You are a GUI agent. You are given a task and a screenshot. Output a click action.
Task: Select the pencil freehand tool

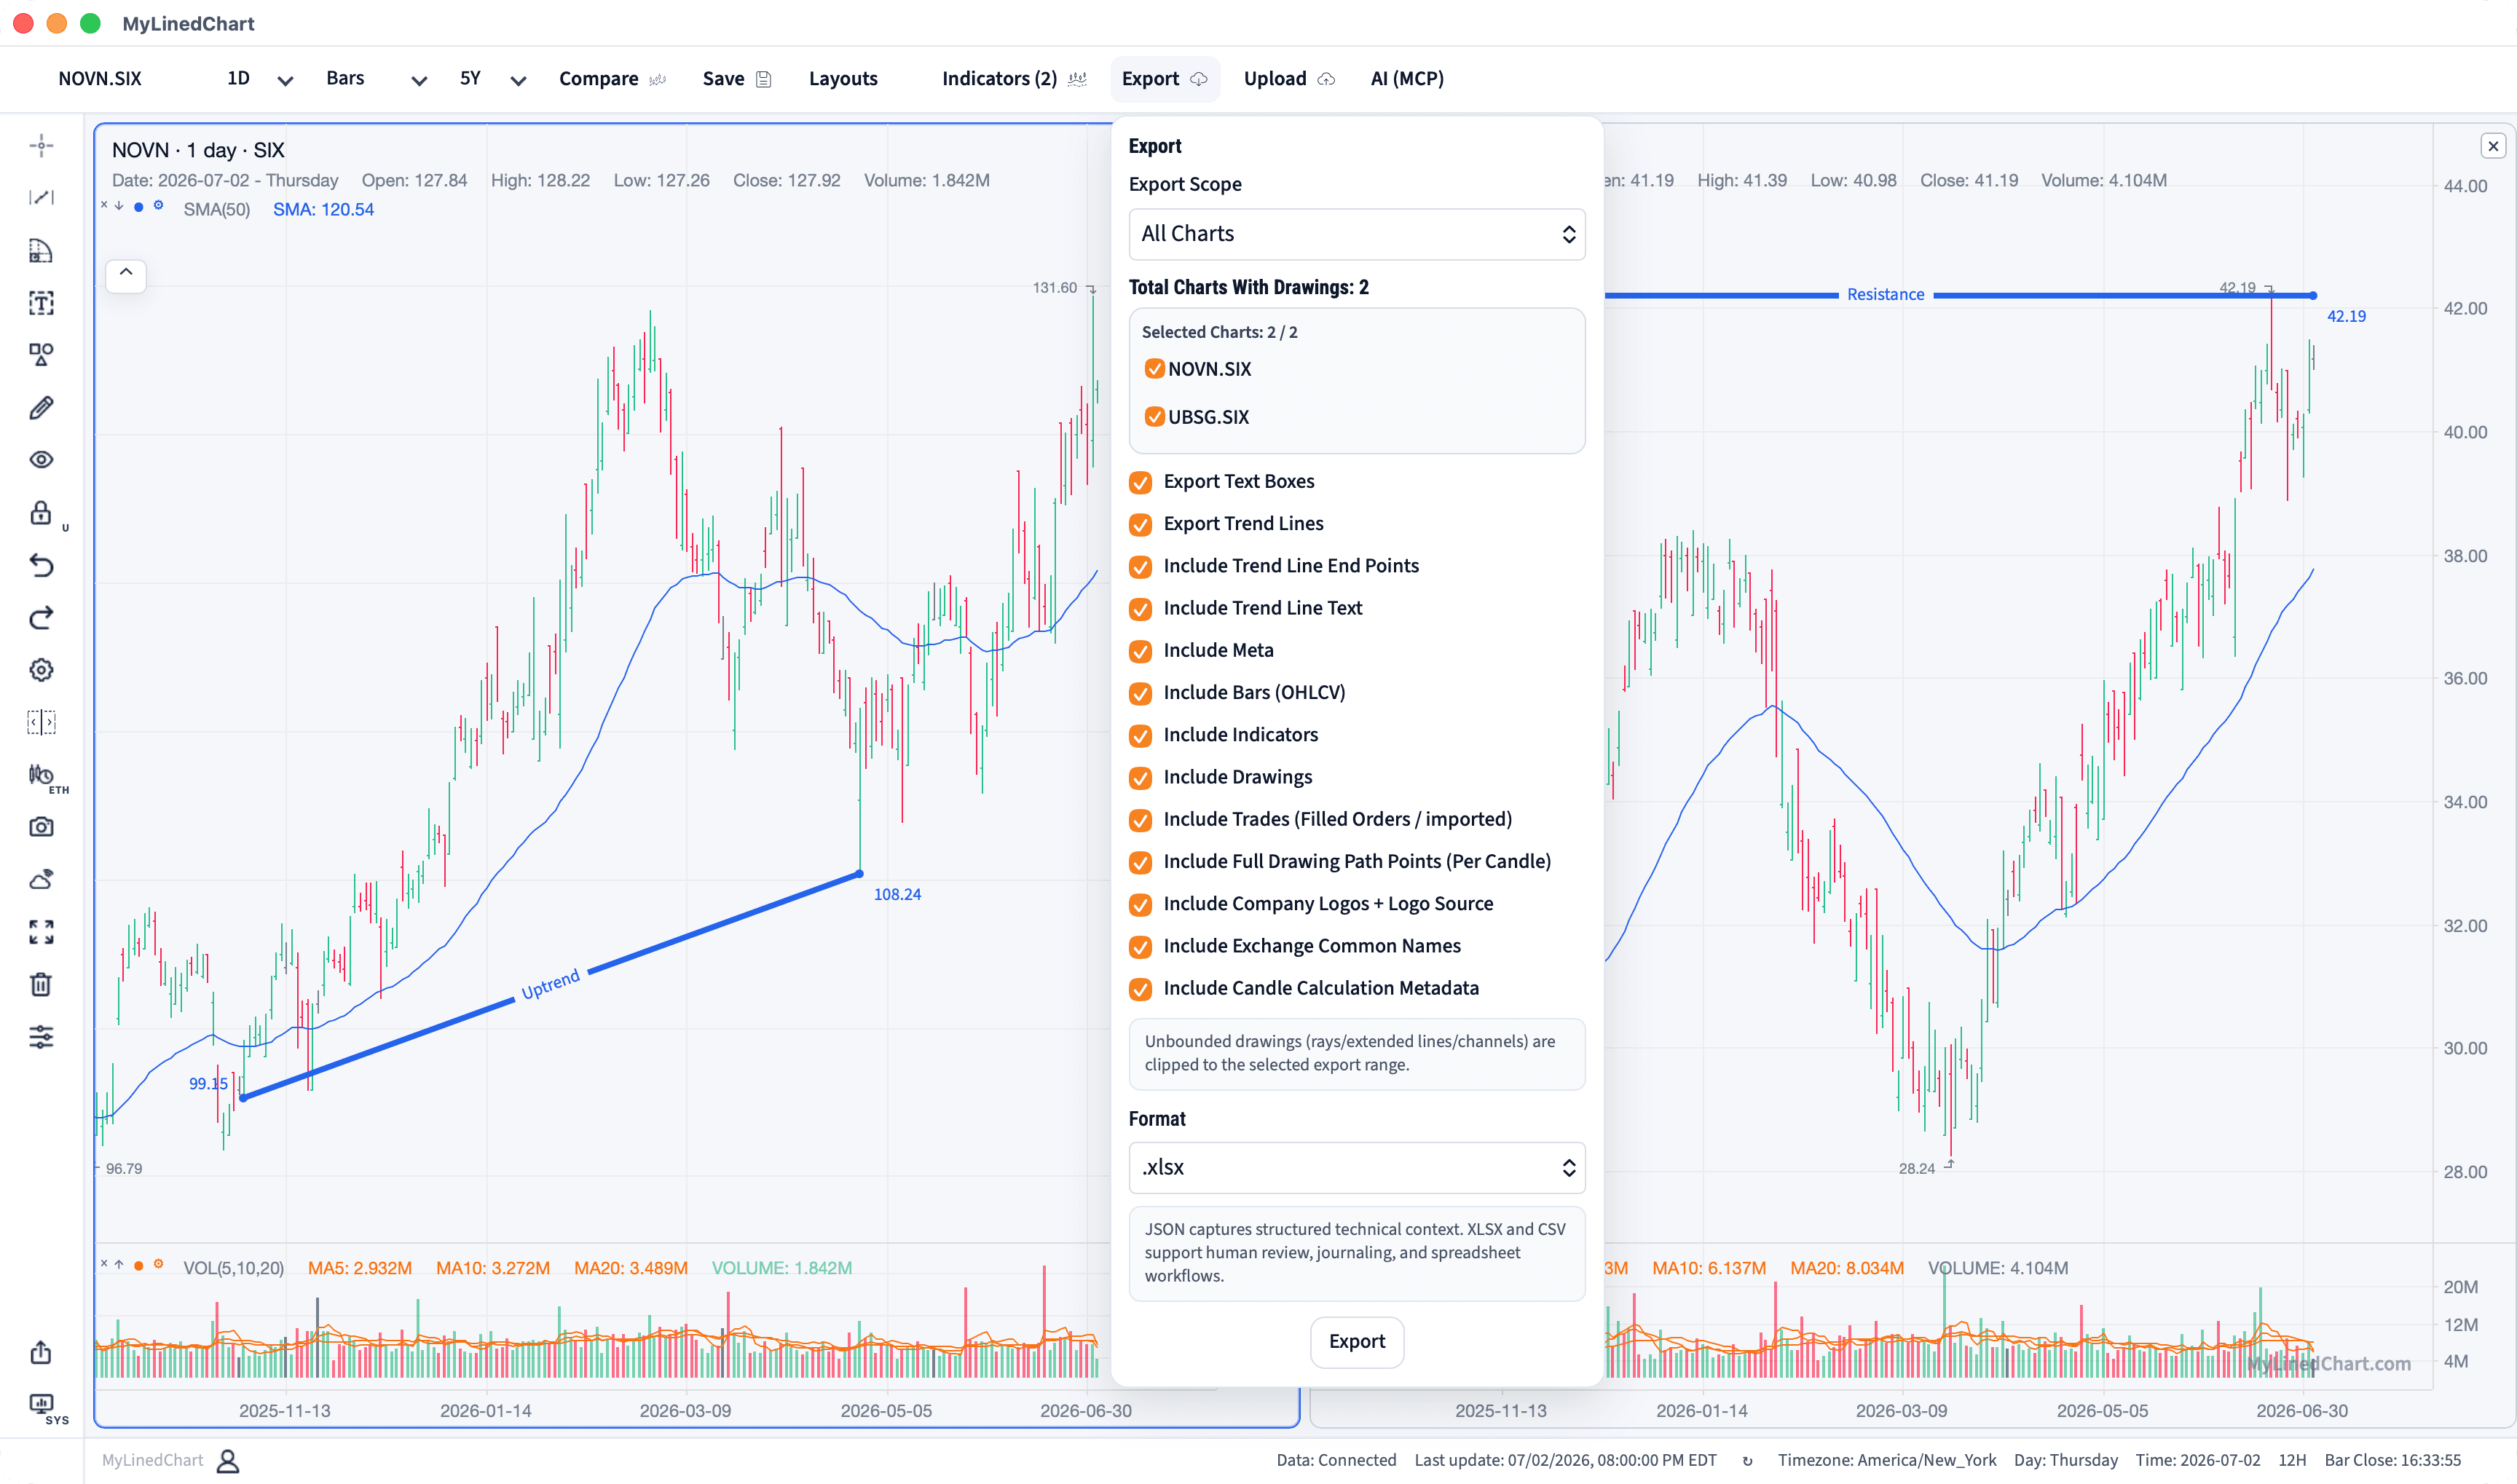(41, 408)
